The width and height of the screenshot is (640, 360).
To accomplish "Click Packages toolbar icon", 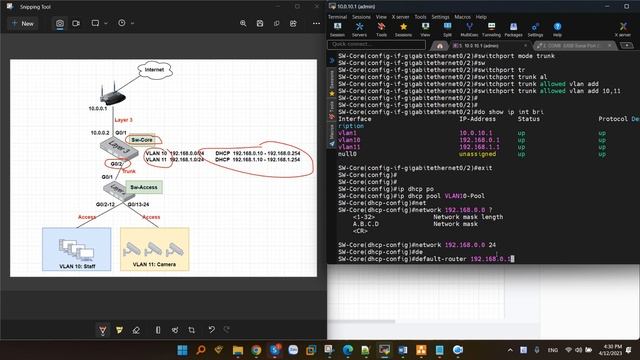I will [513, 29].
